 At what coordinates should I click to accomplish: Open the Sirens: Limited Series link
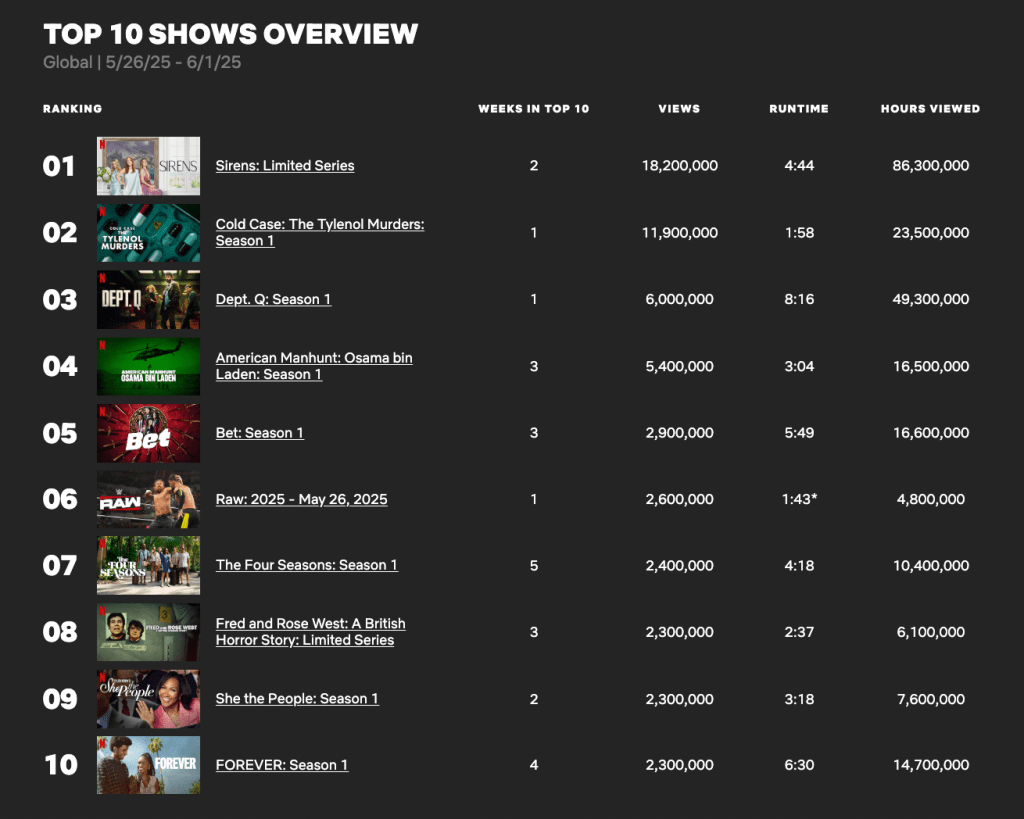[x=285, y=166]
